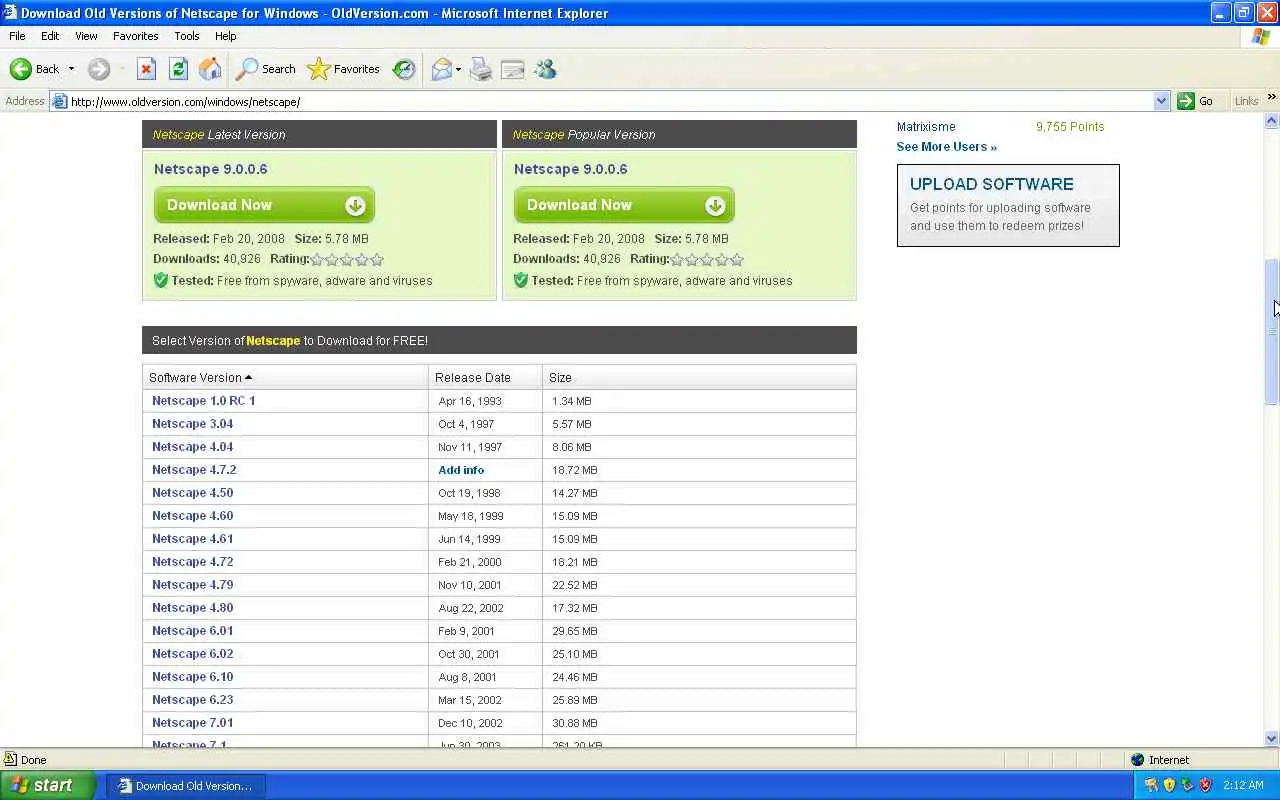Refresh the page with the green arrows icon
Image resolution: width=1280 pixels, height=800 pixels.
click(x=178, y=69)
